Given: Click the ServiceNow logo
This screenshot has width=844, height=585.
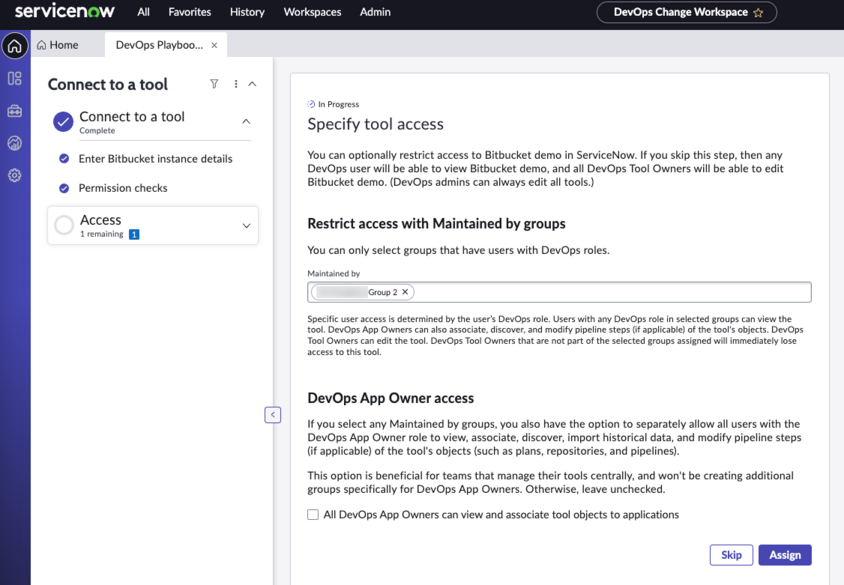Looking at the screenshot, I should click(64, 11).
